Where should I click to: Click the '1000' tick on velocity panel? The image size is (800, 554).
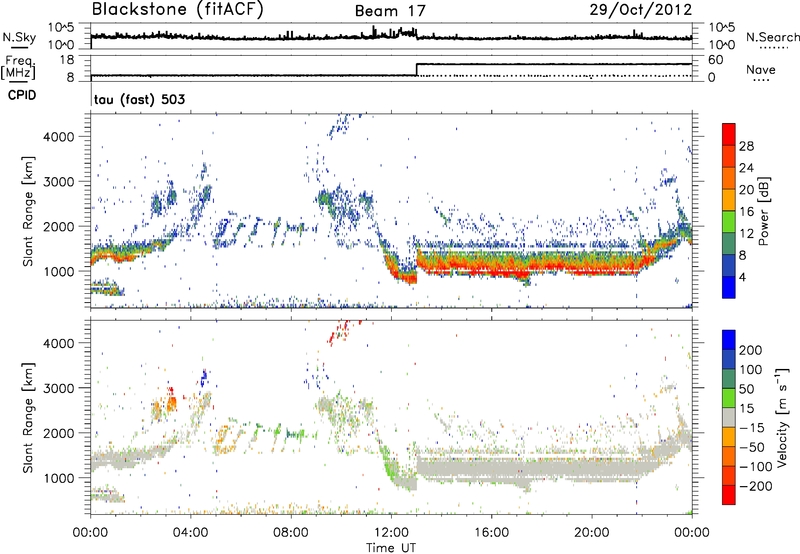pos(58,478)
